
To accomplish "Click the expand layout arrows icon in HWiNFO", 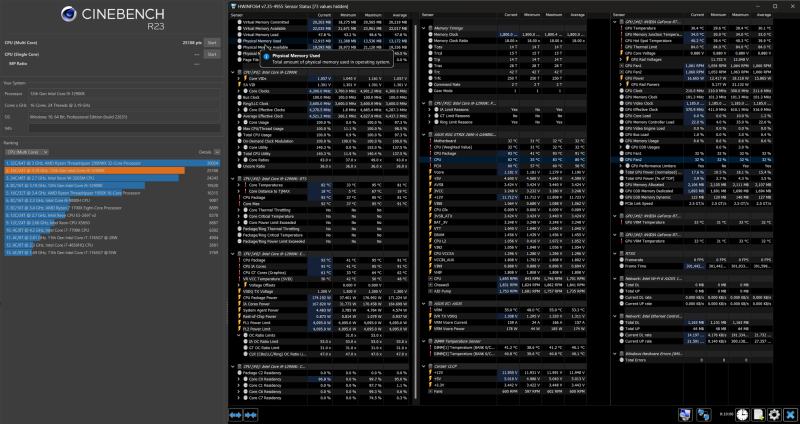I will 235,415.
